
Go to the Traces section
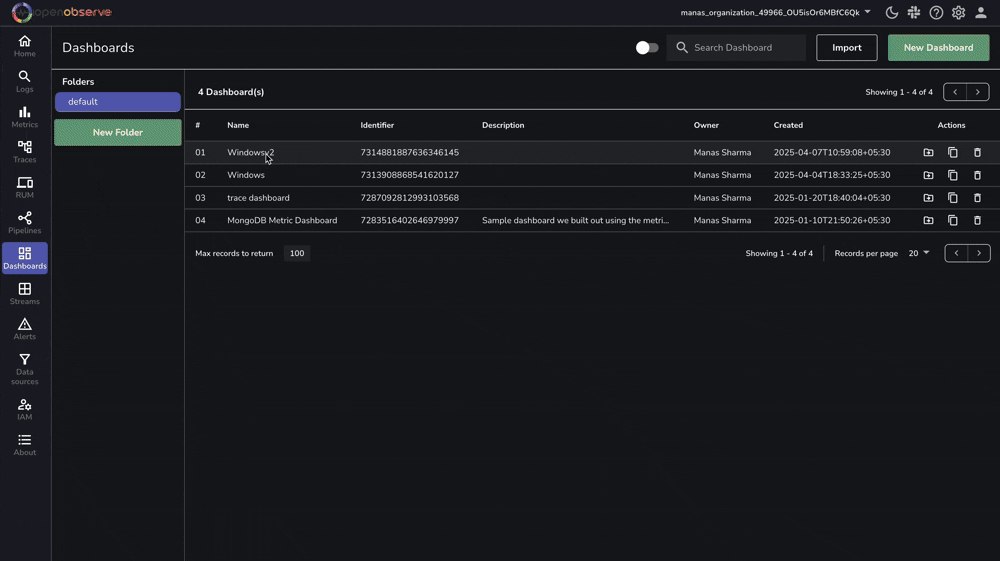click(x=25, y=152)
